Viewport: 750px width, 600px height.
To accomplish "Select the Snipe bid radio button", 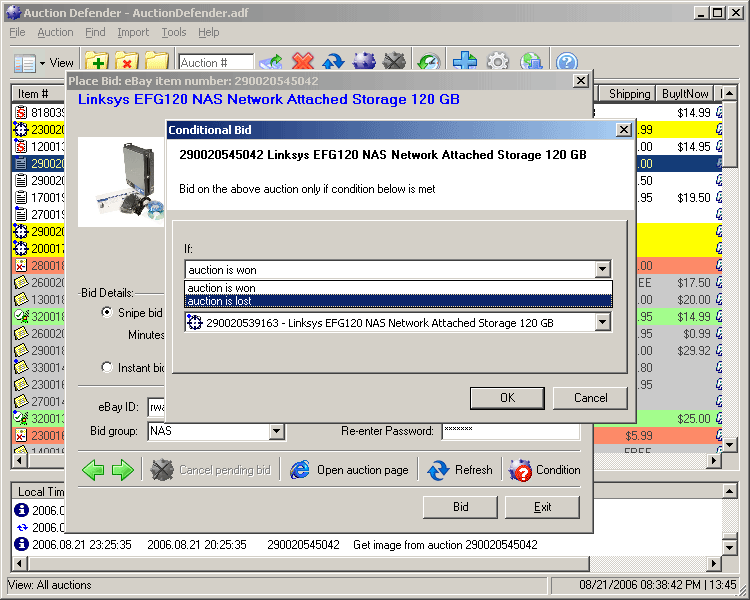I will [x=107, y=312].
